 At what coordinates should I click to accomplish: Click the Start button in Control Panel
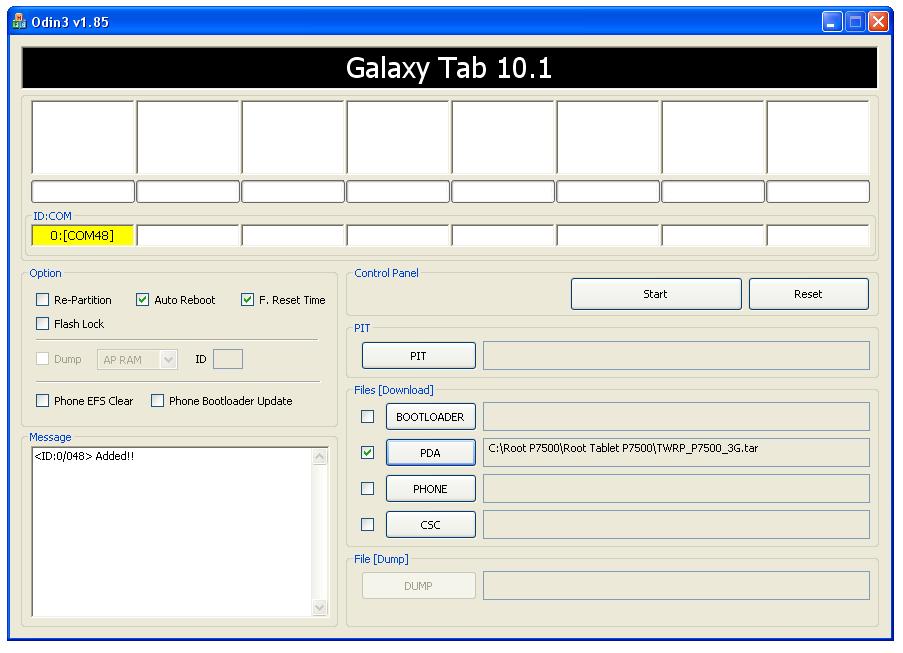point(656,294)
